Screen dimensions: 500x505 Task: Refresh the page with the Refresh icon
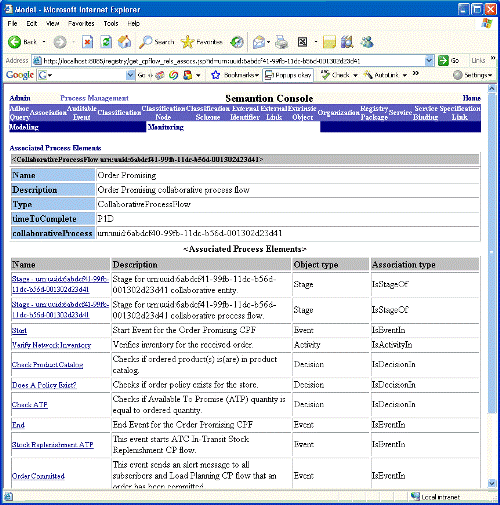pos(106,42)
